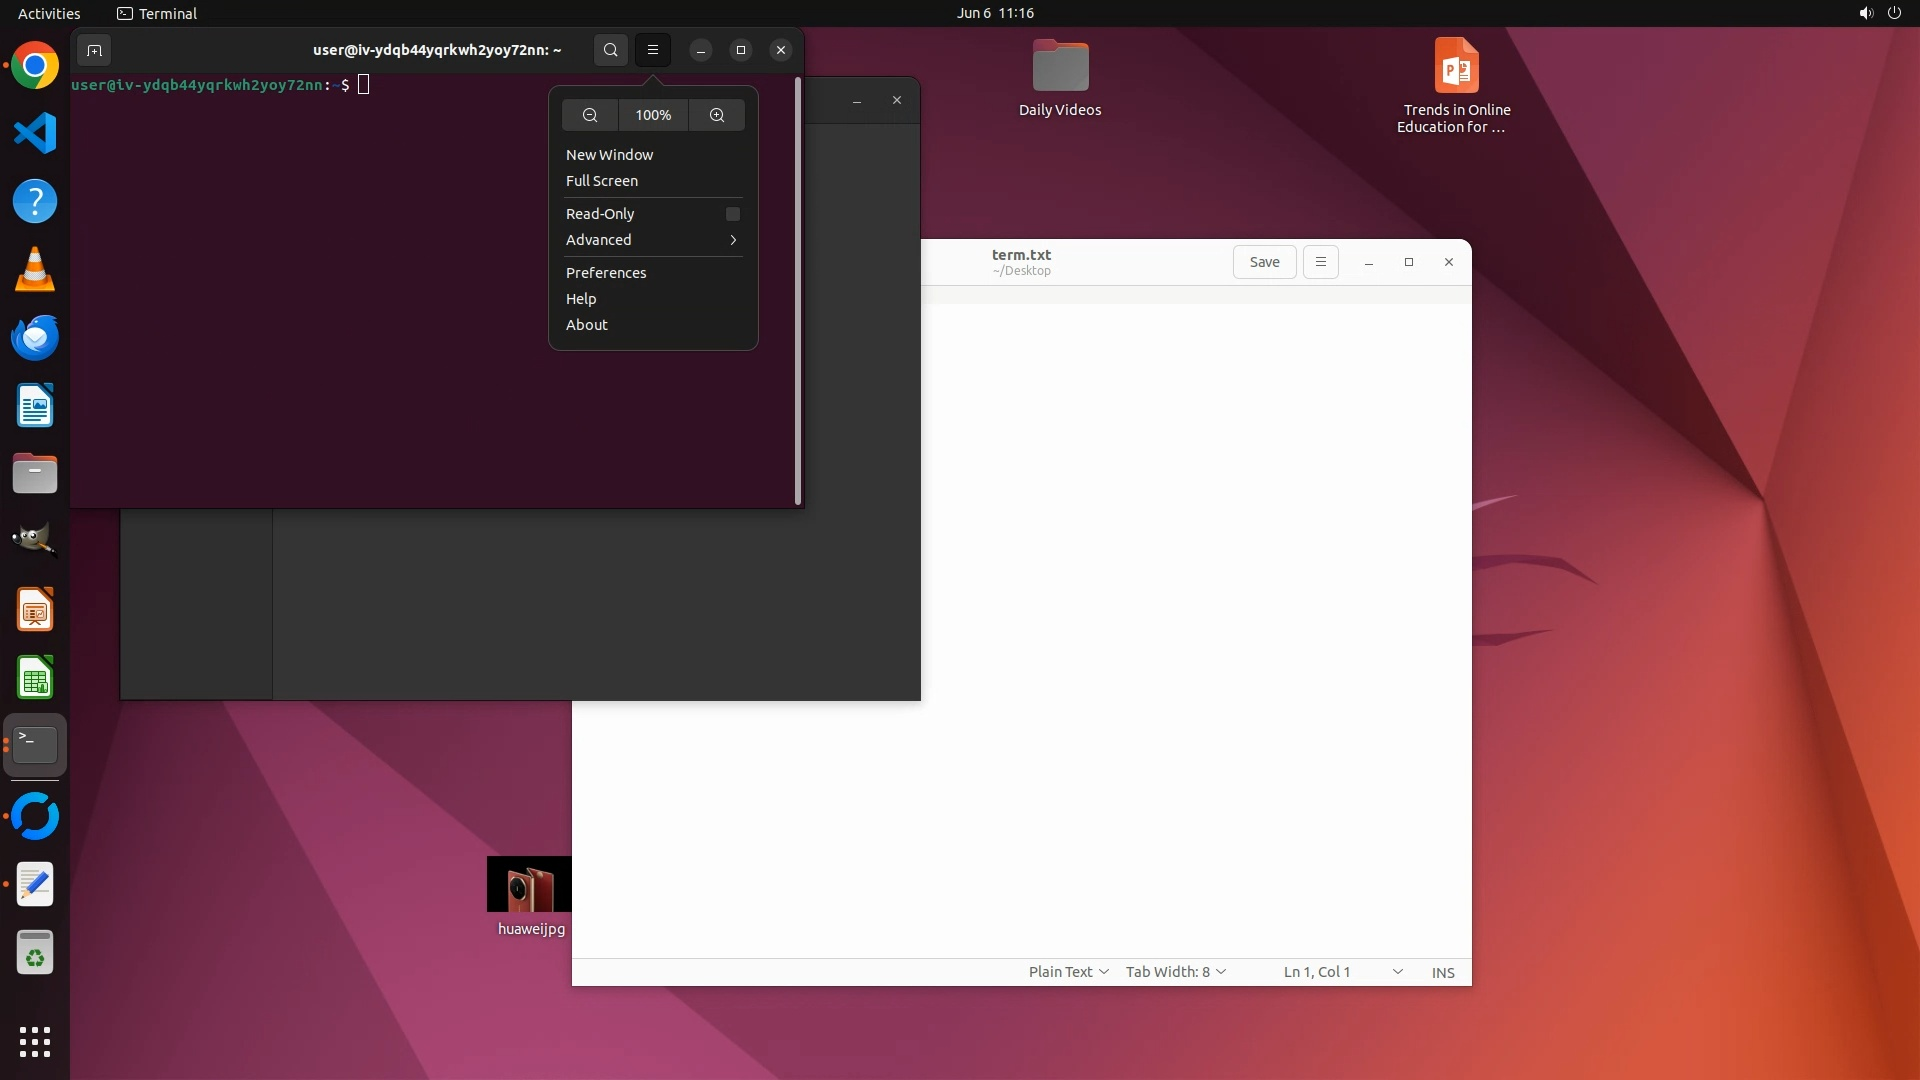The width and height of the screenshot is (1920, 1080).
Task: Enable the Read-Only checkbox
Action: (x=732, y=214)
